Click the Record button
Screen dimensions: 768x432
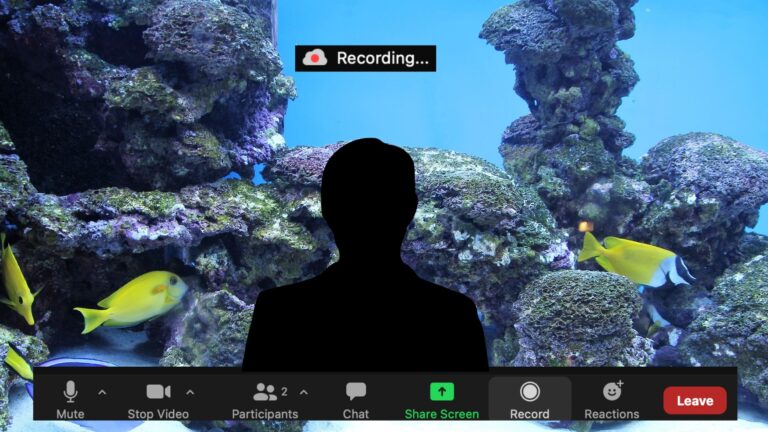click(x=529, y=399)
